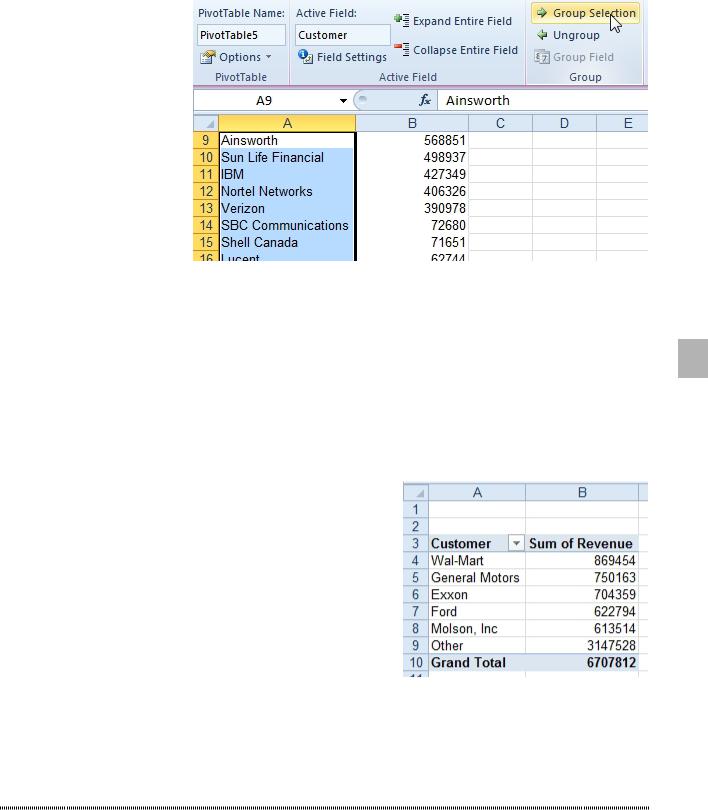The width and height of the screenshot is (708, 810).
Task: Click the Ainsworth cell
Action: pos(287,140)
